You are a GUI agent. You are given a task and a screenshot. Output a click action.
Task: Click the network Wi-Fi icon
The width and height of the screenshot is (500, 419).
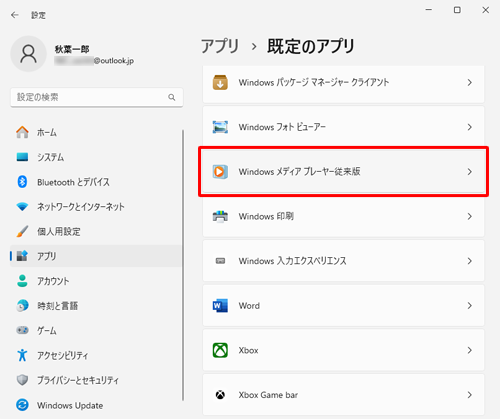pyautogui.click(x=22, y=207)
